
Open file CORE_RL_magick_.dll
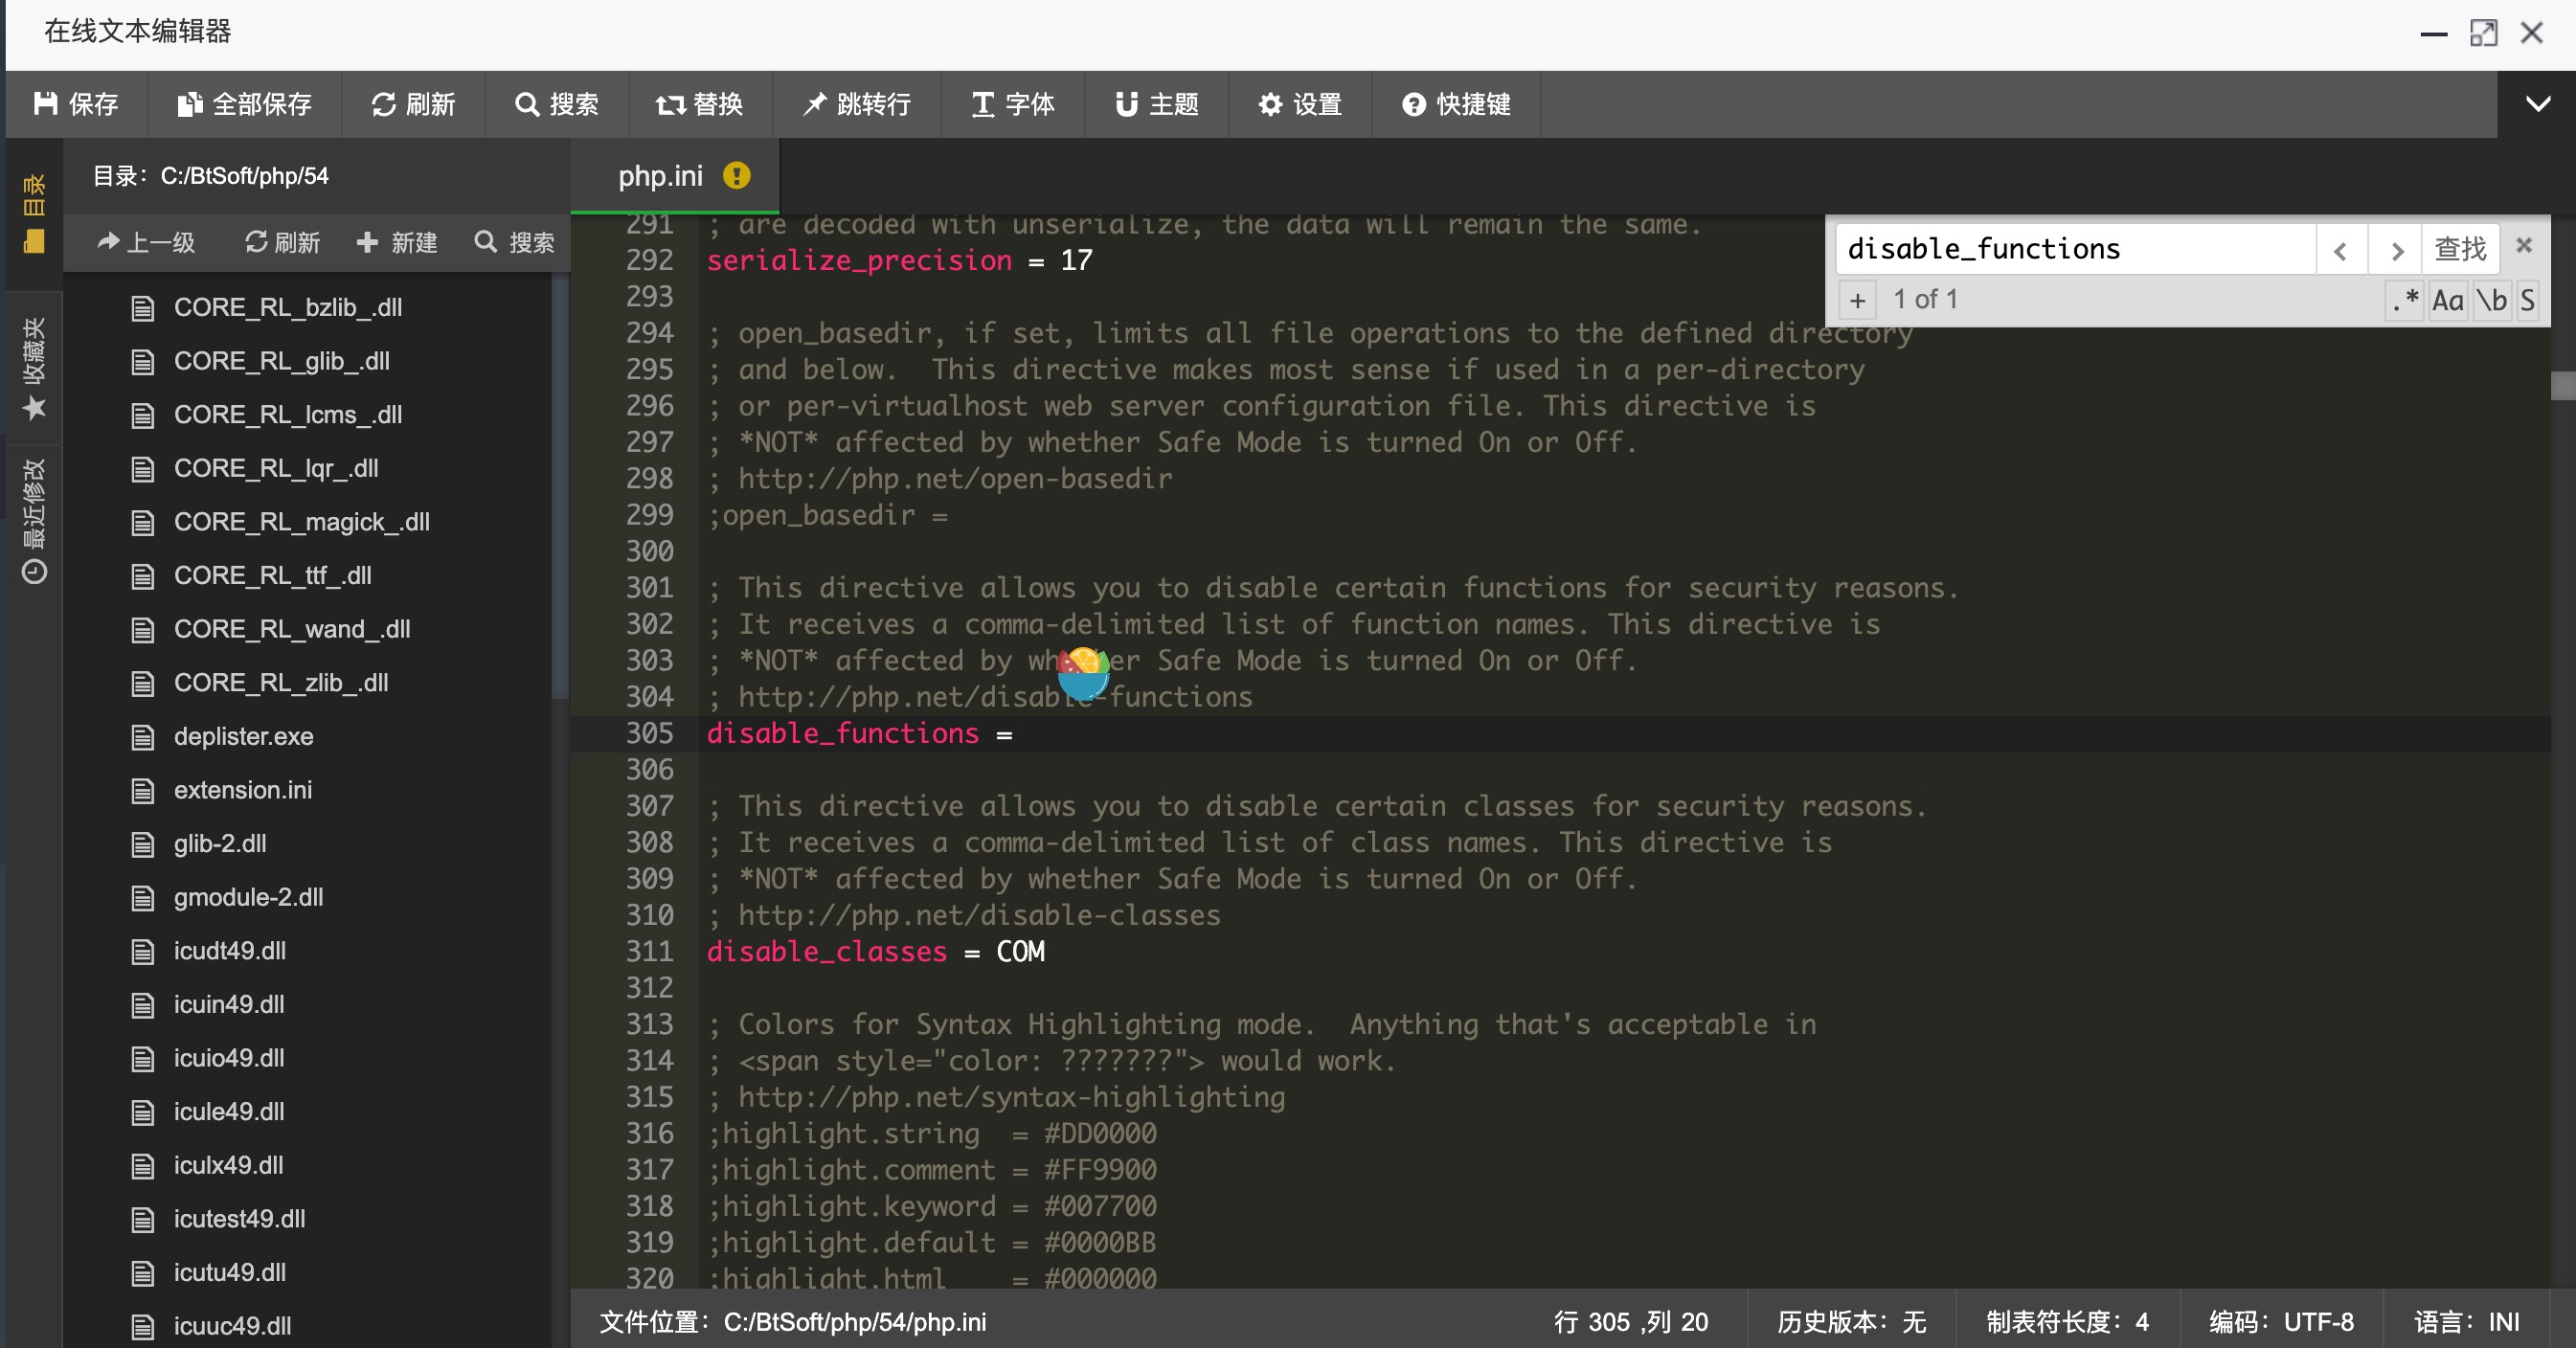coord(302,522)
